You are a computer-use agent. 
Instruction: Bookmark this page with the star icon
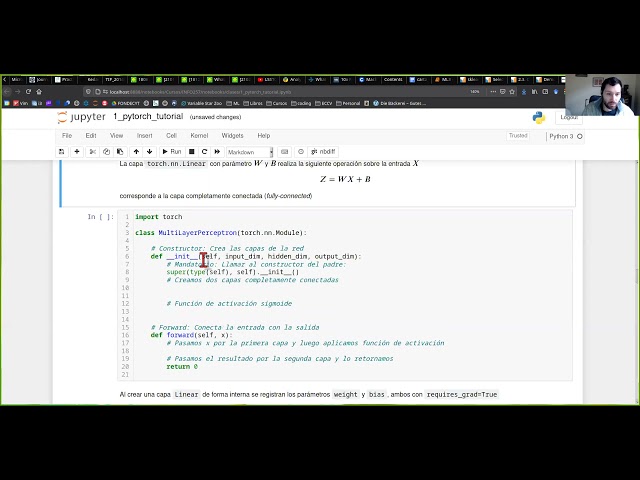pos(512,92)
